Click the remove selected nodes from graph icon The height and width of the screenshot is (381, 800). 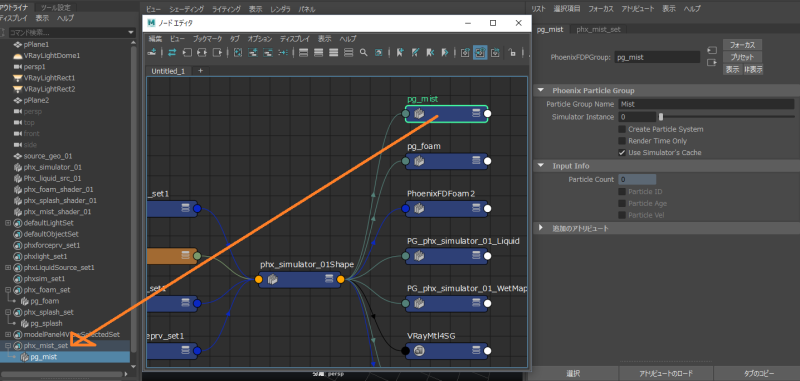[267, 53]
